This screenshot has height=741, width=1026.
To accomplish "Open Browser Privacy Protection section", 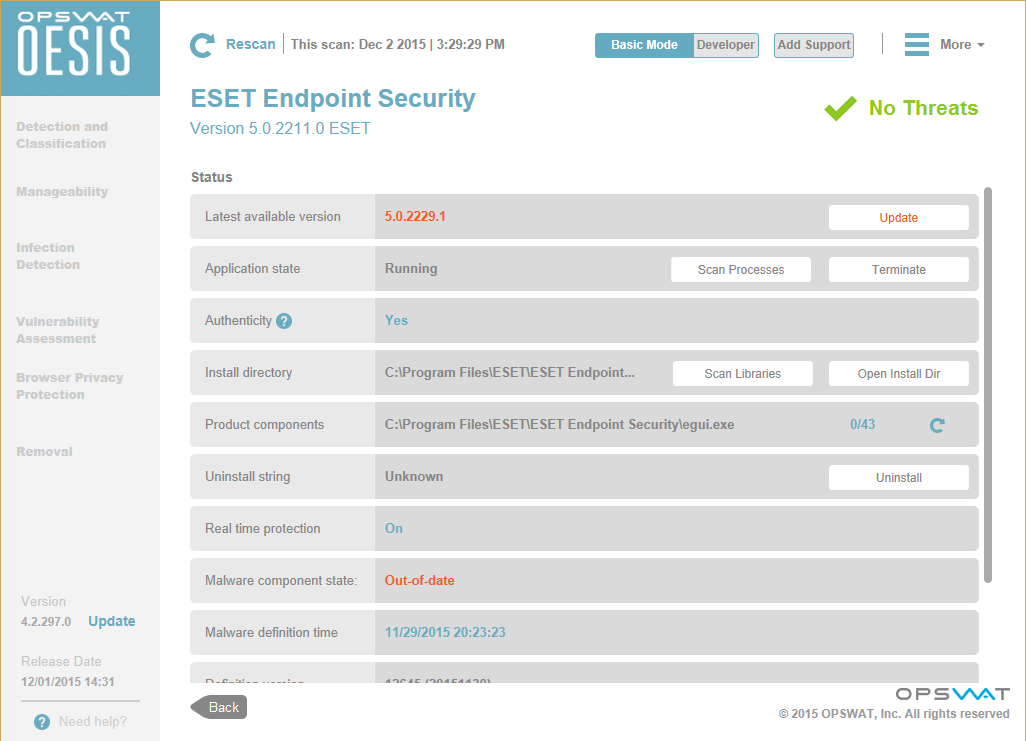I will coord(69,386).
